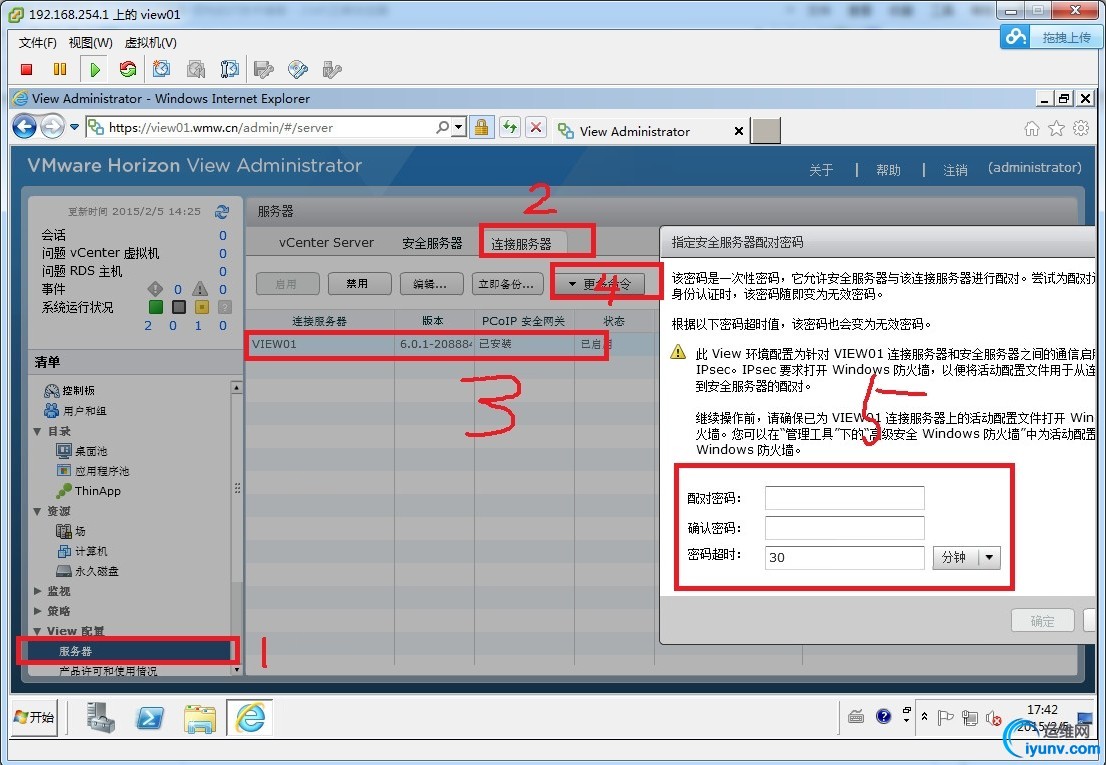Screen dimensions: 1106x765
Task: Open PowerShell from the taskbar
Action: (x=150, y=718)
